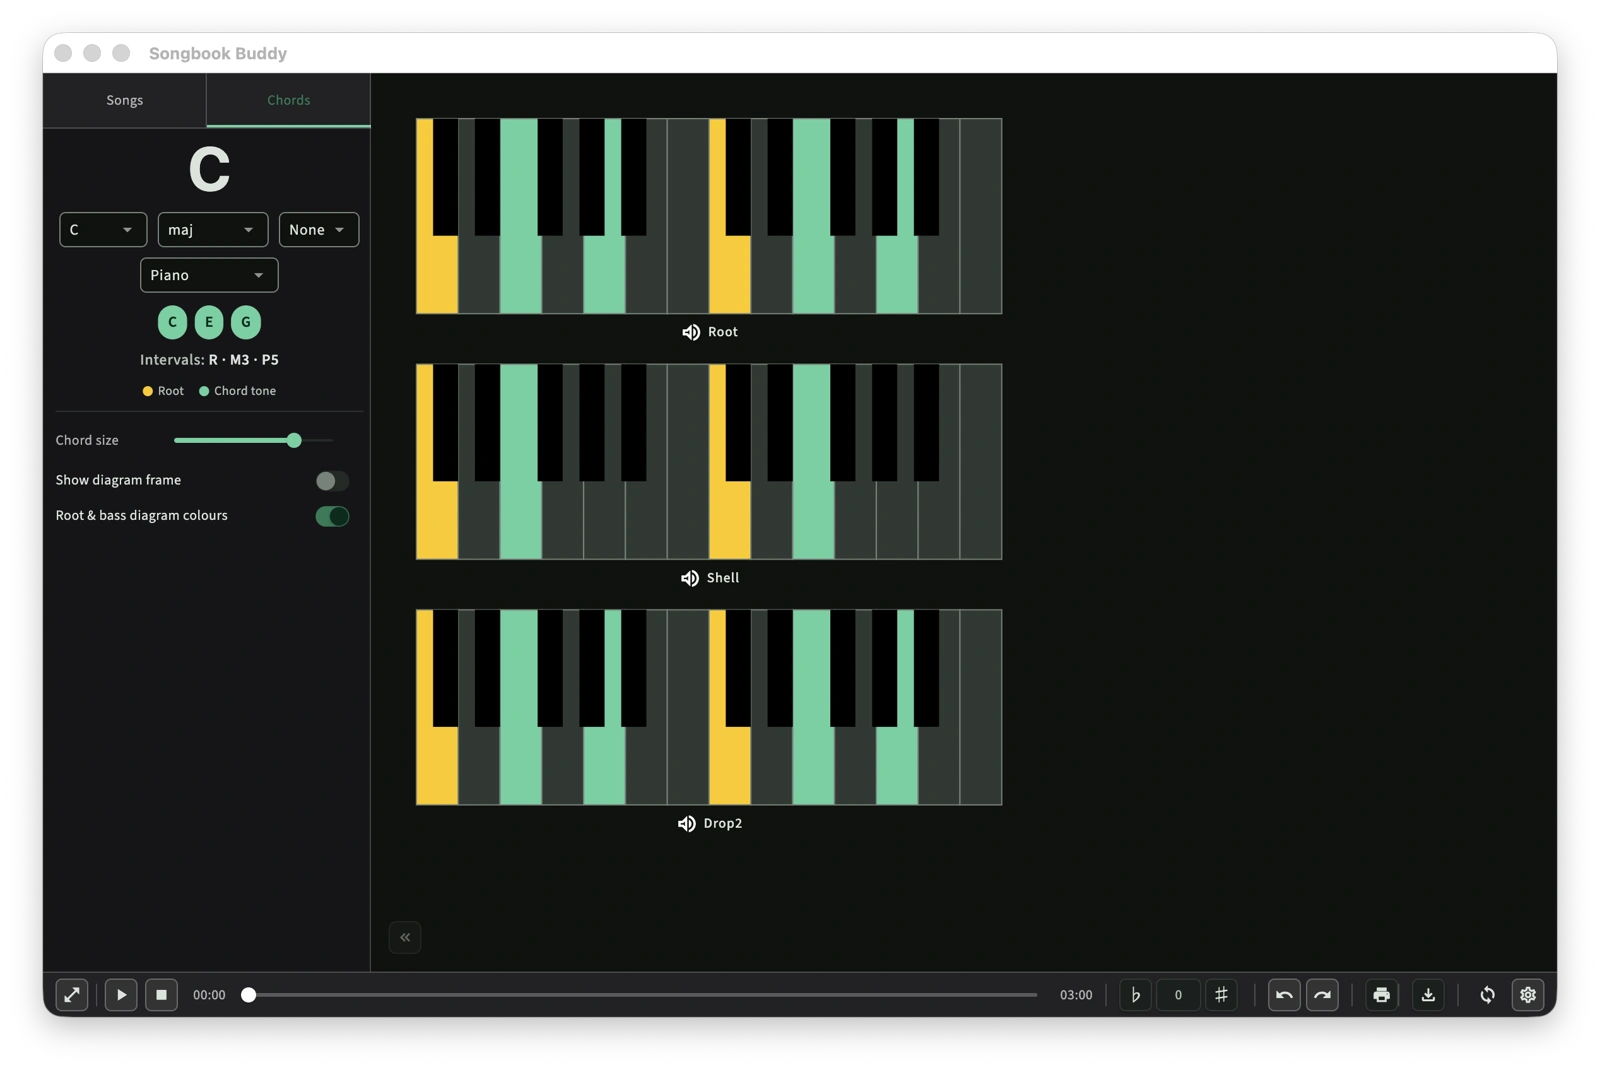1600x1070 pixels.
Task: Click the Shell piano diagram
Action: pyautogui.click(x=709, y=462)
